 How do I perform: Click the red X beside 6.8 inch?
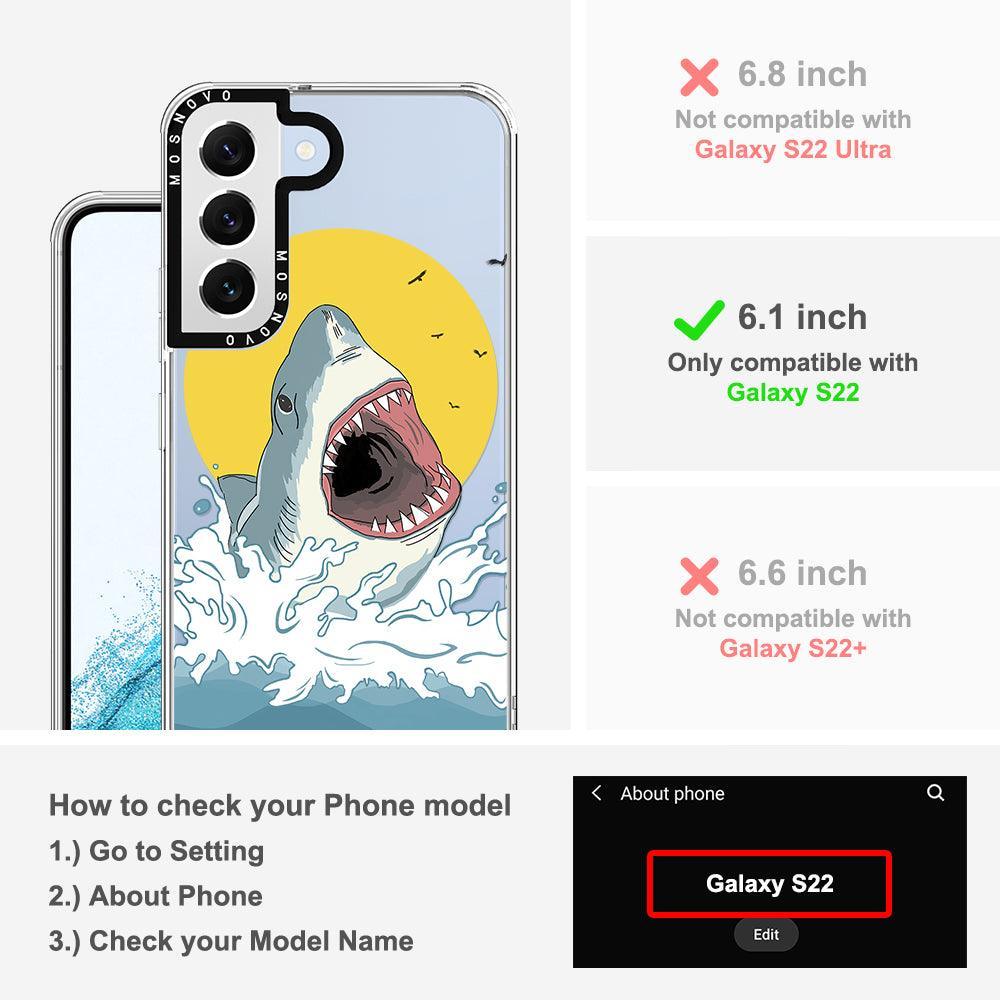pyautogui.click(x=699, y=77)
